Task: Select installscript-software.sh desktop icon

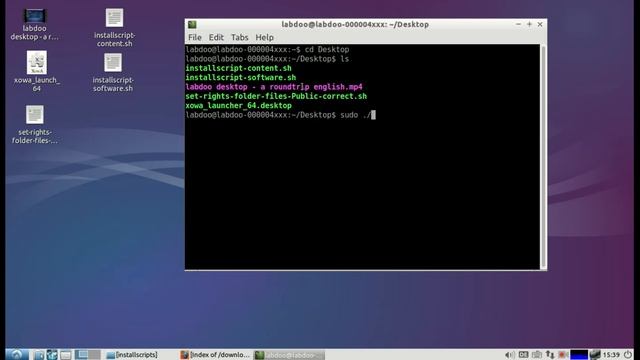Action: pos(113,73)
